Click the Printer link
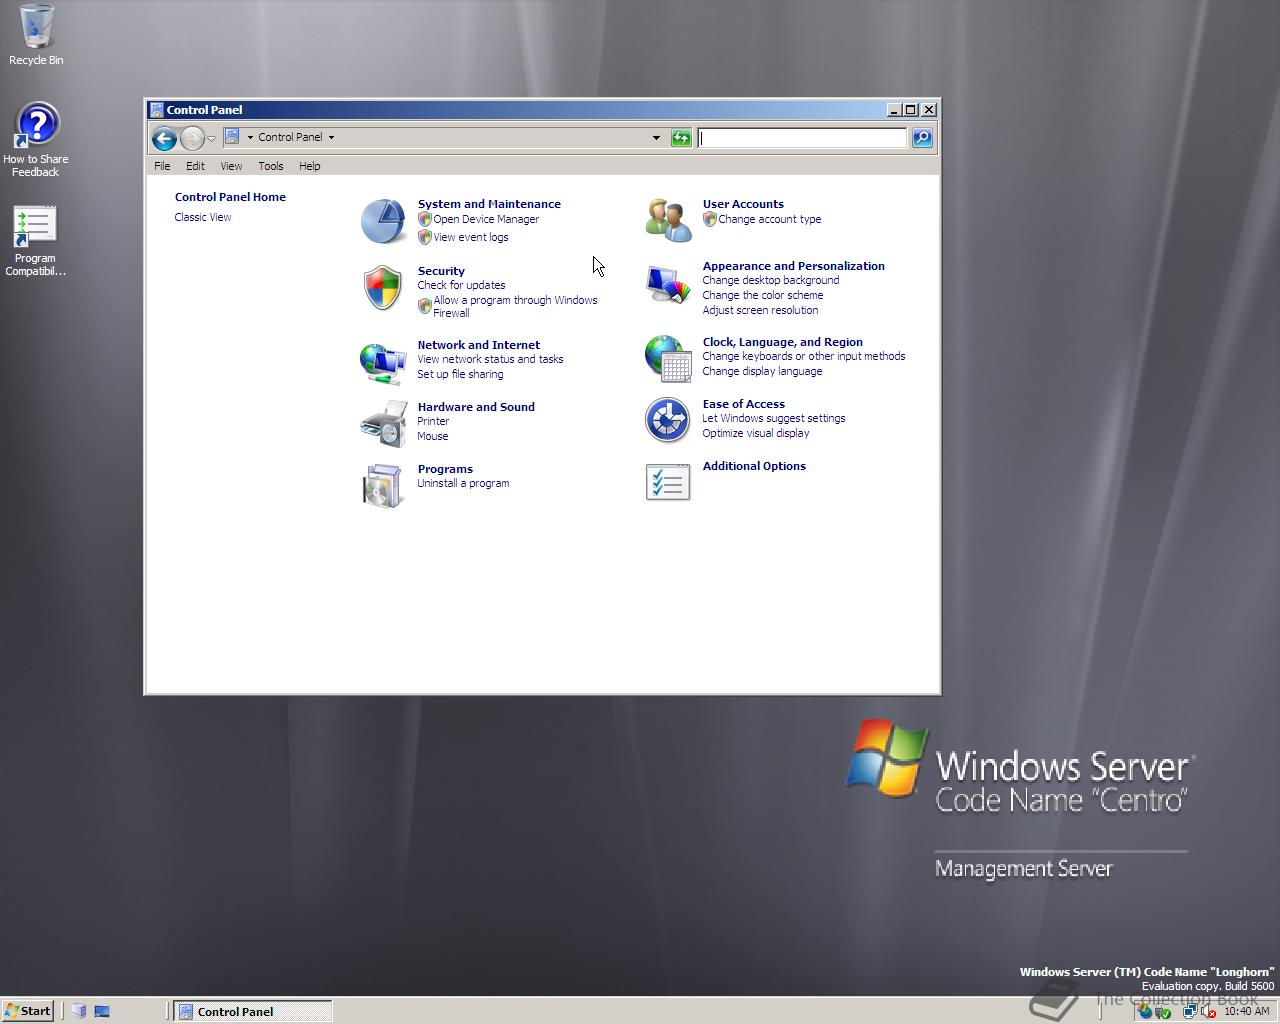Screen dimensions: 1280x1024 [433, 421]
